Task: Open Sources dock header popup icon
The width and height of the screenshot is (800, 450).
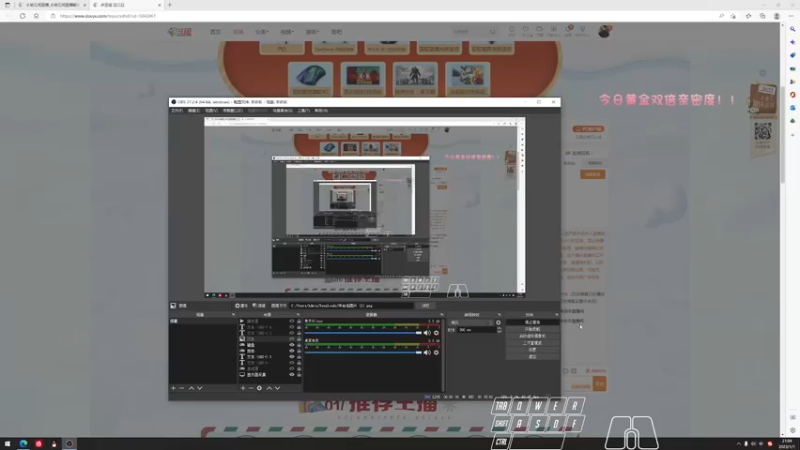Action: coord(298,315)
